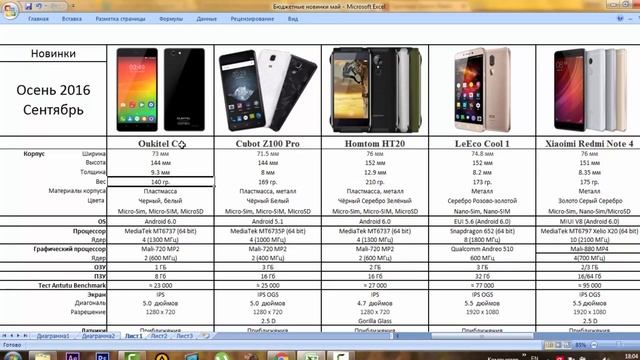Viewport: 640px width, 360px height.
Task: Open the round Office button menu
Action: (x=10, y=10)
